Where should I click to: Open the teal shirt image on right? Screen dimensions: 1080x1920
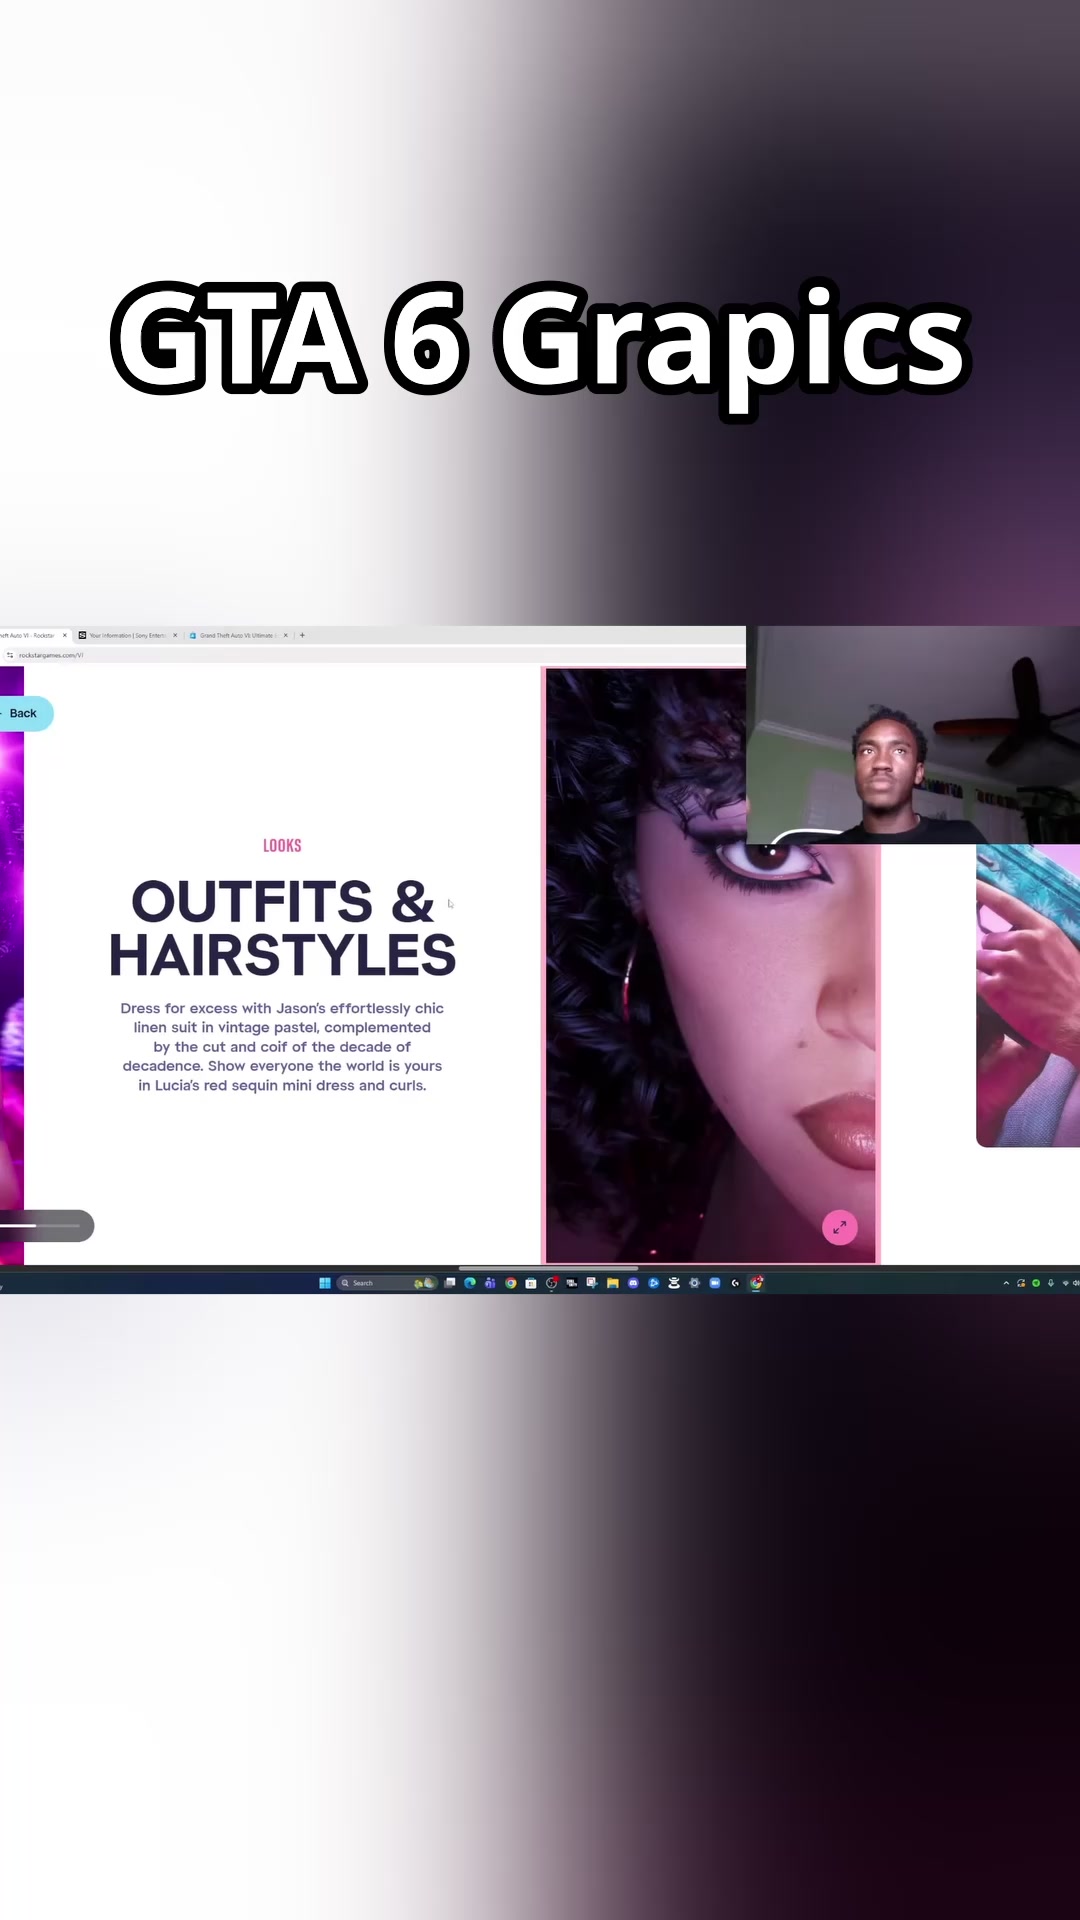pos(1028,995)
